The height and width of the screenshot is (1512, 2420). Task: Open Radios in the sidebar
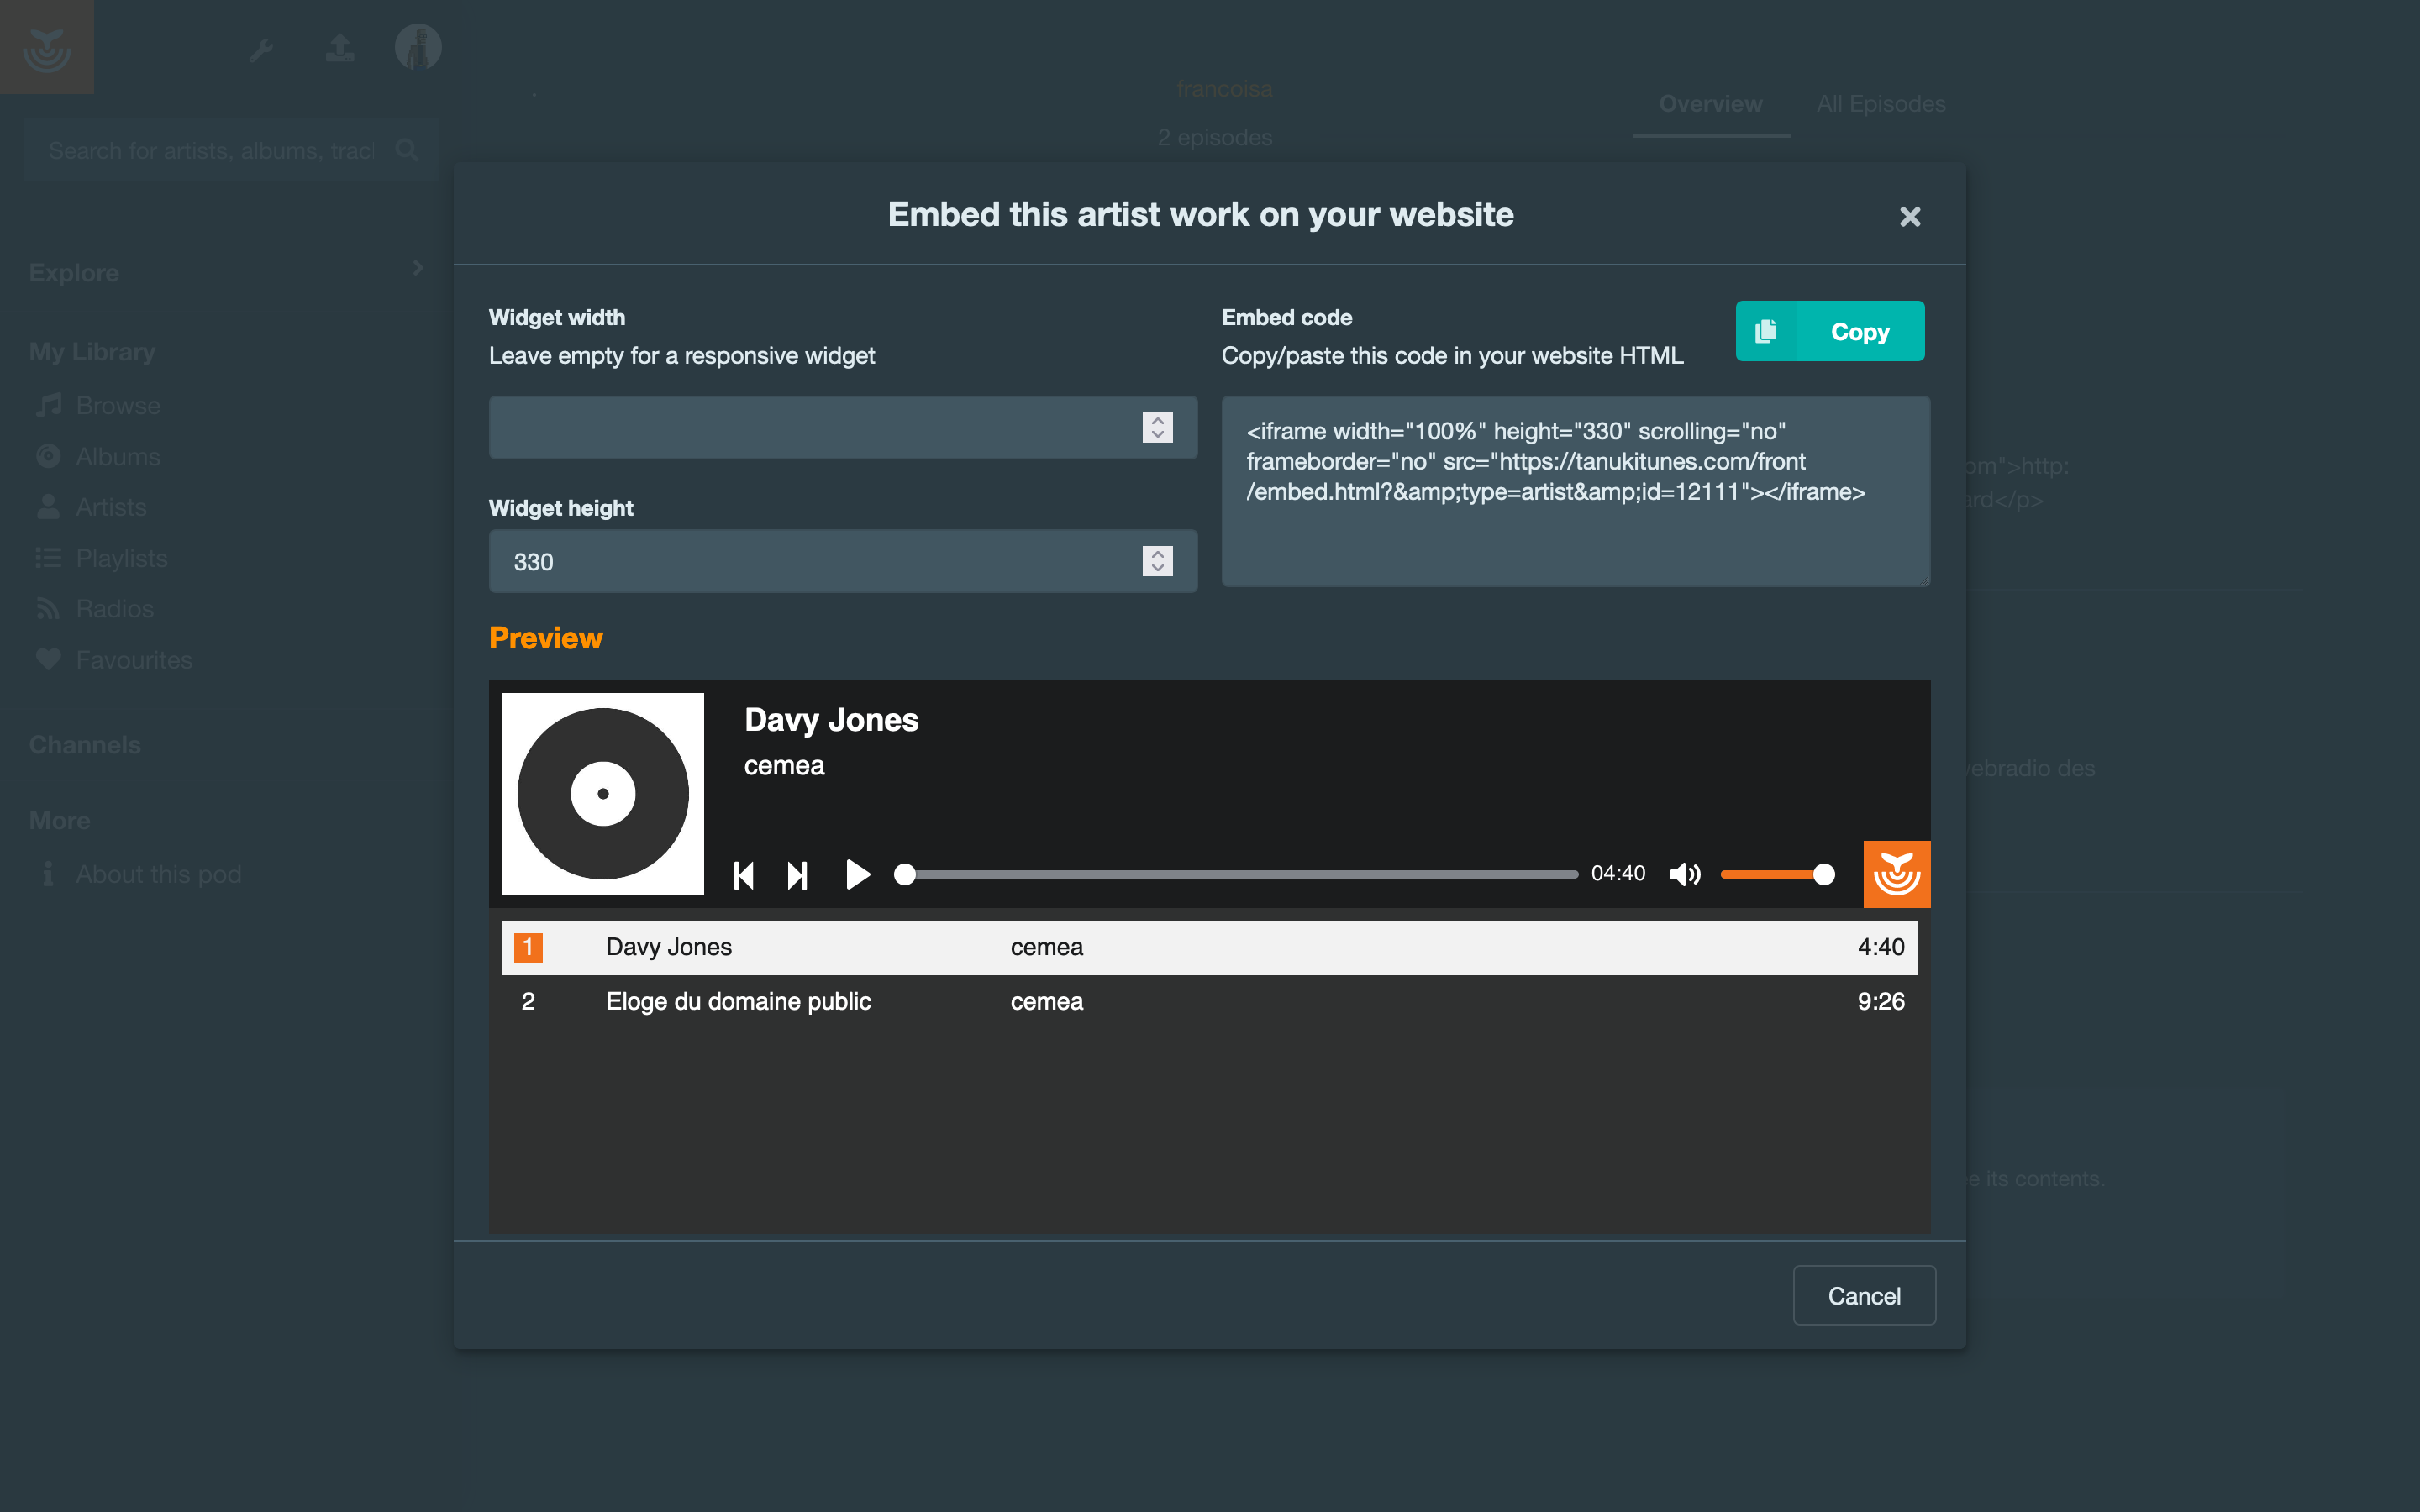(x=115, y=609)
